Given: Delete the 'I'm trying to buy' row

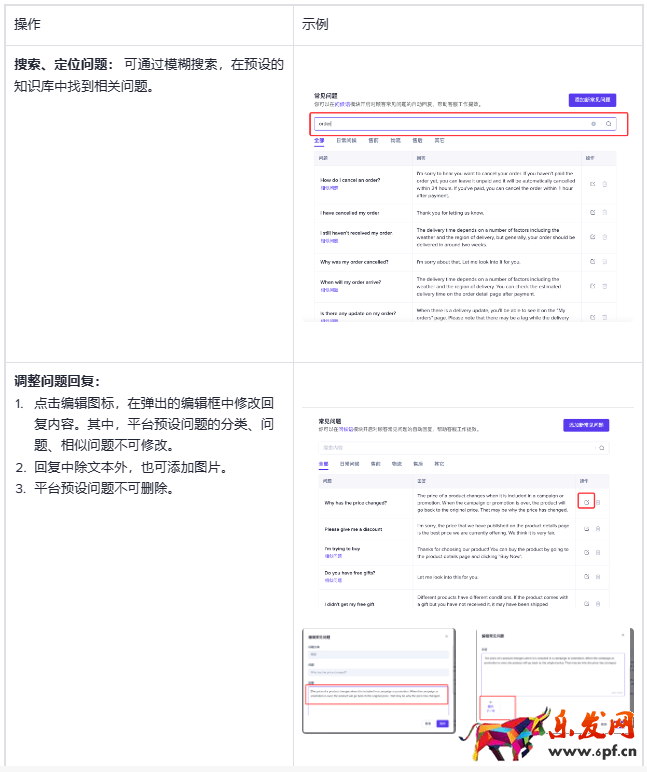Looking at the screenshot, I should coord(598,552).
